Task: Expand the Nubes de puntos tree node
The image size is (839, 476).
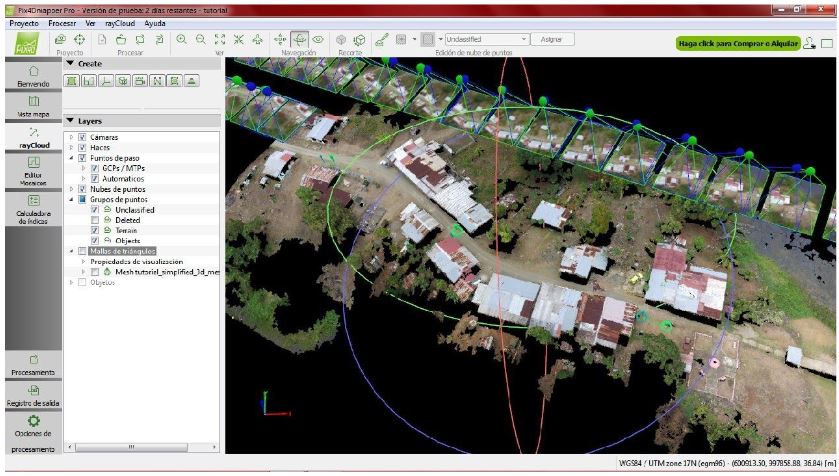Action: click(x=70, y=188)
